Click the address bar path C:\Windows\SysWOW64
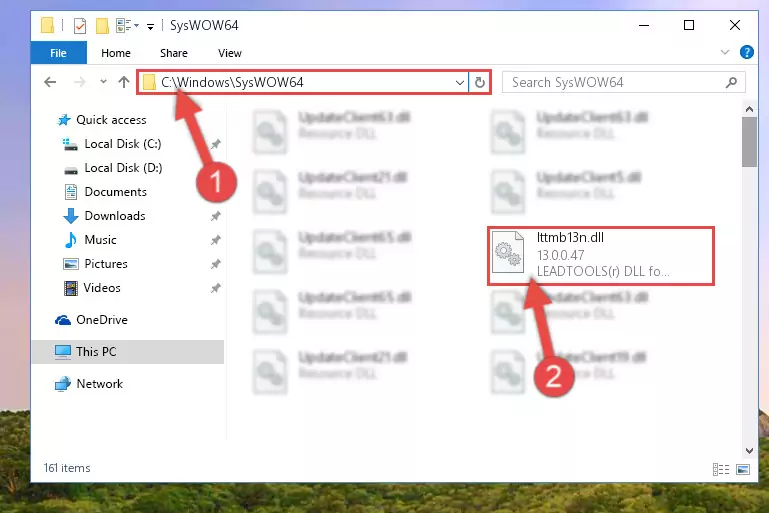 (232, 82)
